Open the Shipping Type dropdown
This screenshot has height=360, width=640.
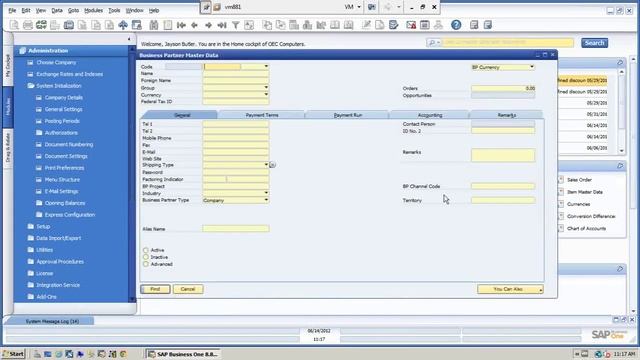pyautogui.click(x=266, y=165)
